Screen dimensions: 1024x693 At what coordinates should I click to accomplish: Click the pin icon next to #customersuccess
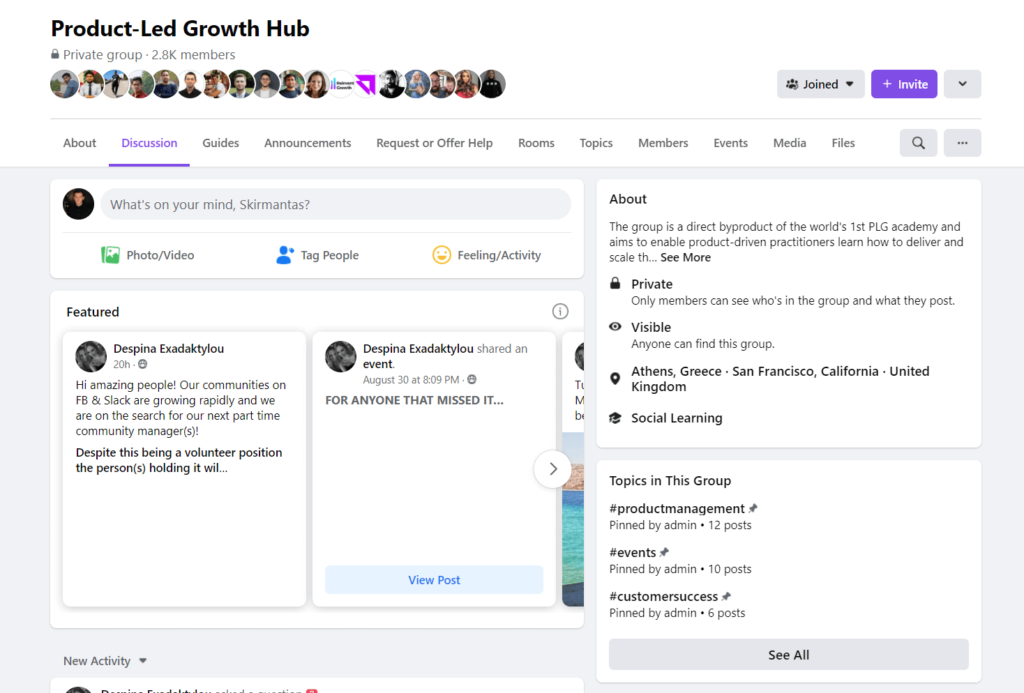tap(726, 596)
